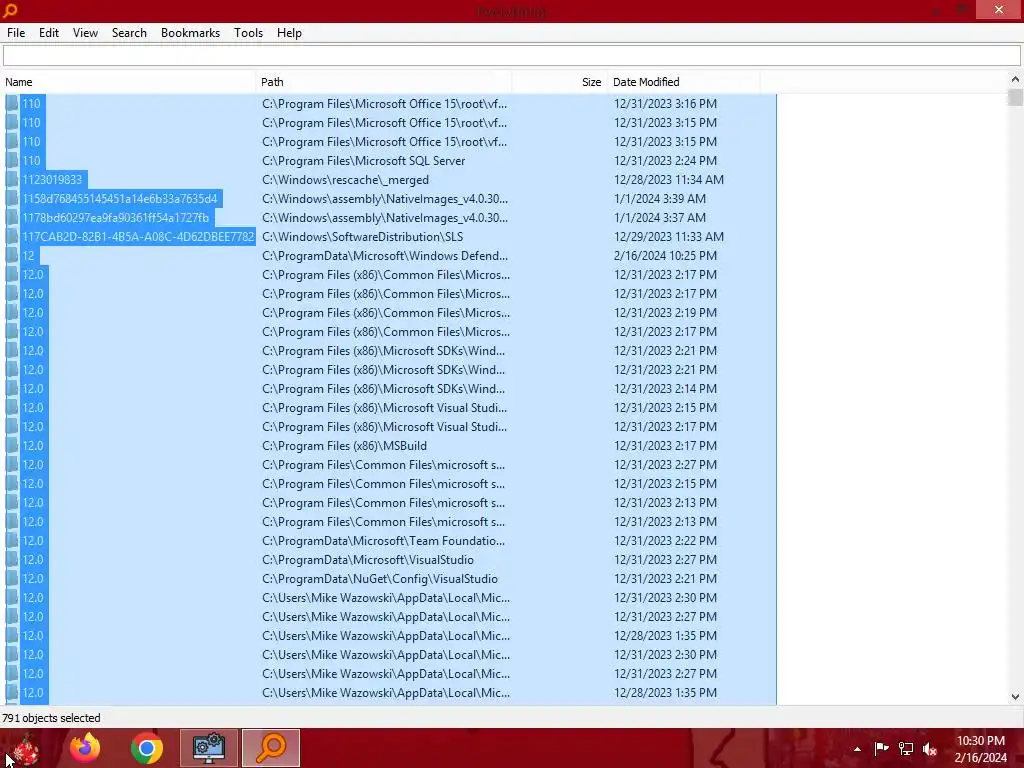The image size is (1024, 768).
Task: Click the muted volume tray icon
Action: (930, 749)
